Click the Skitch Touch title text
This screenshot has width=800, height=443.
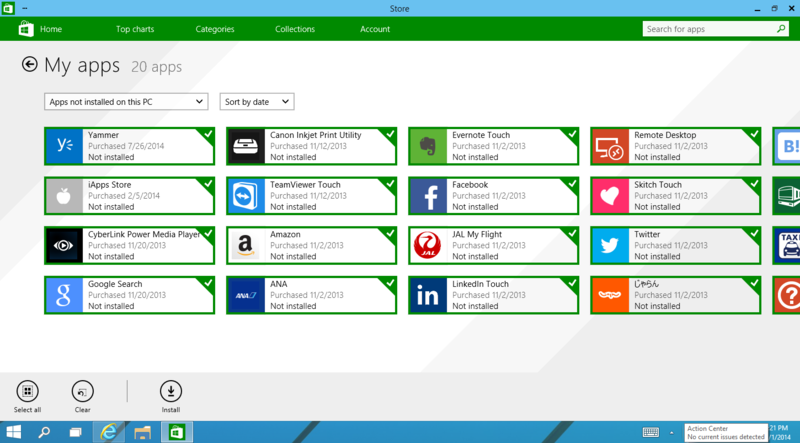click(x=658, y=185)
